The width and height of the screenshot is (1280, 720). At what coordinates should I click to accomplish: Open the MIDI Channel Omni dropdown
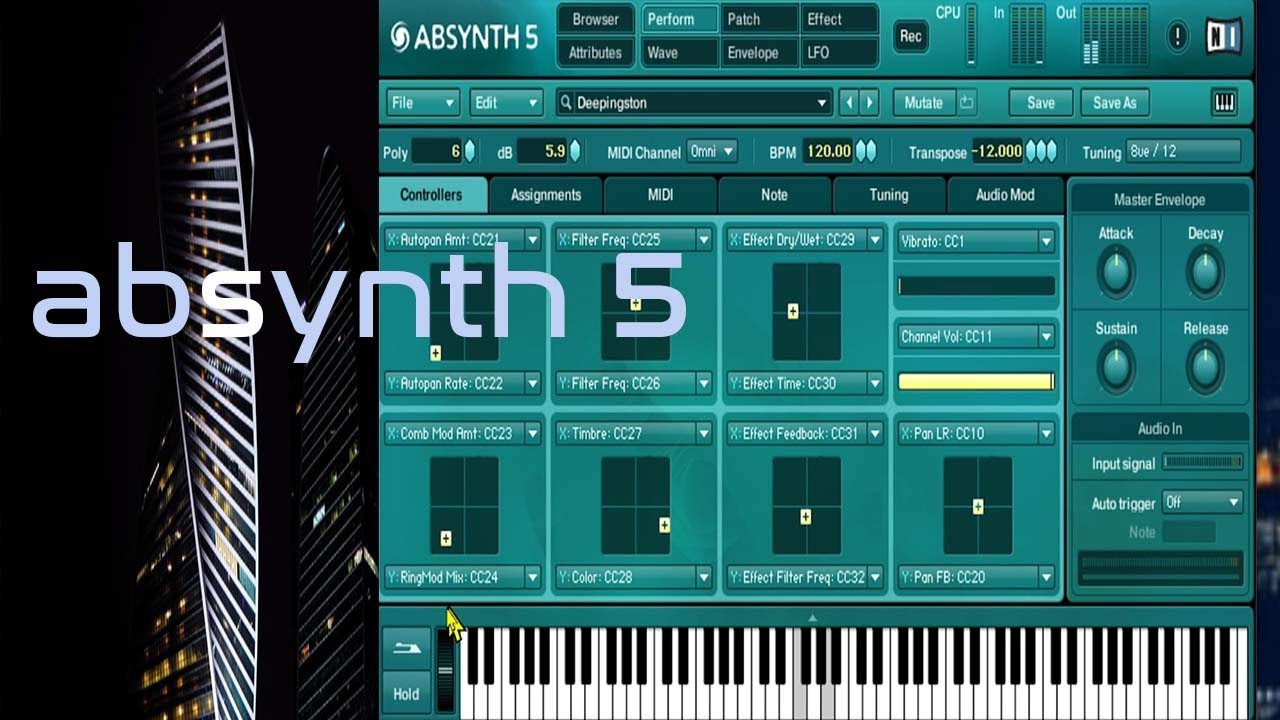tap(712, 152)
